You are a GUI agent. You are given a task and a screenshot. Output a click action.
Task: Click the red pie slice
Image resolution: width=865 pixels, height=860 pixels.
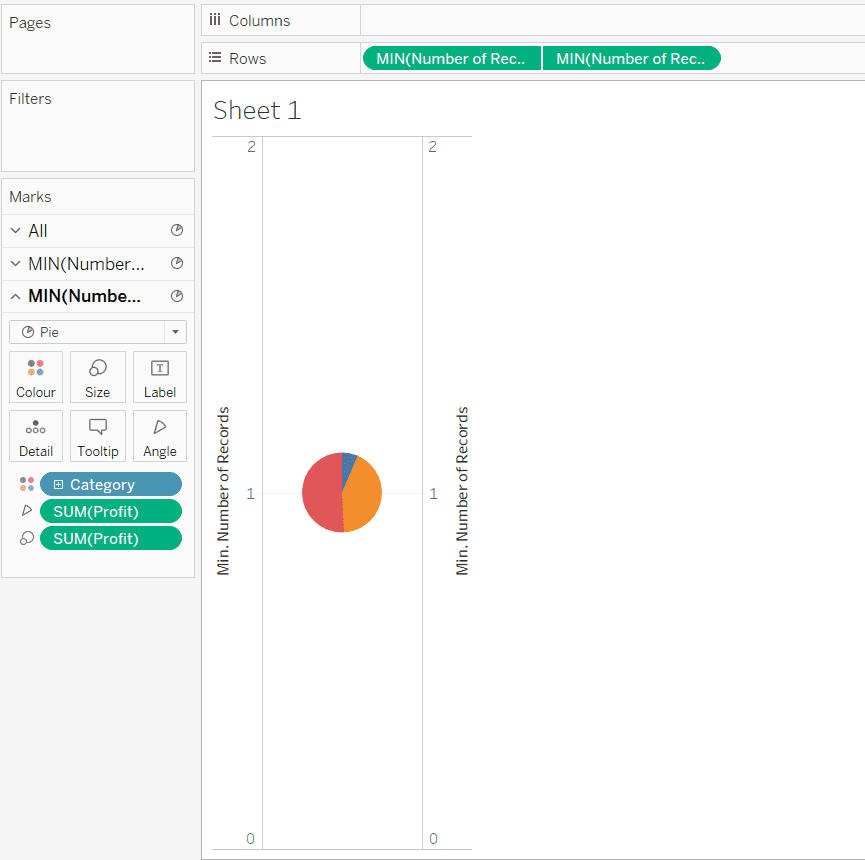(320, 493)
